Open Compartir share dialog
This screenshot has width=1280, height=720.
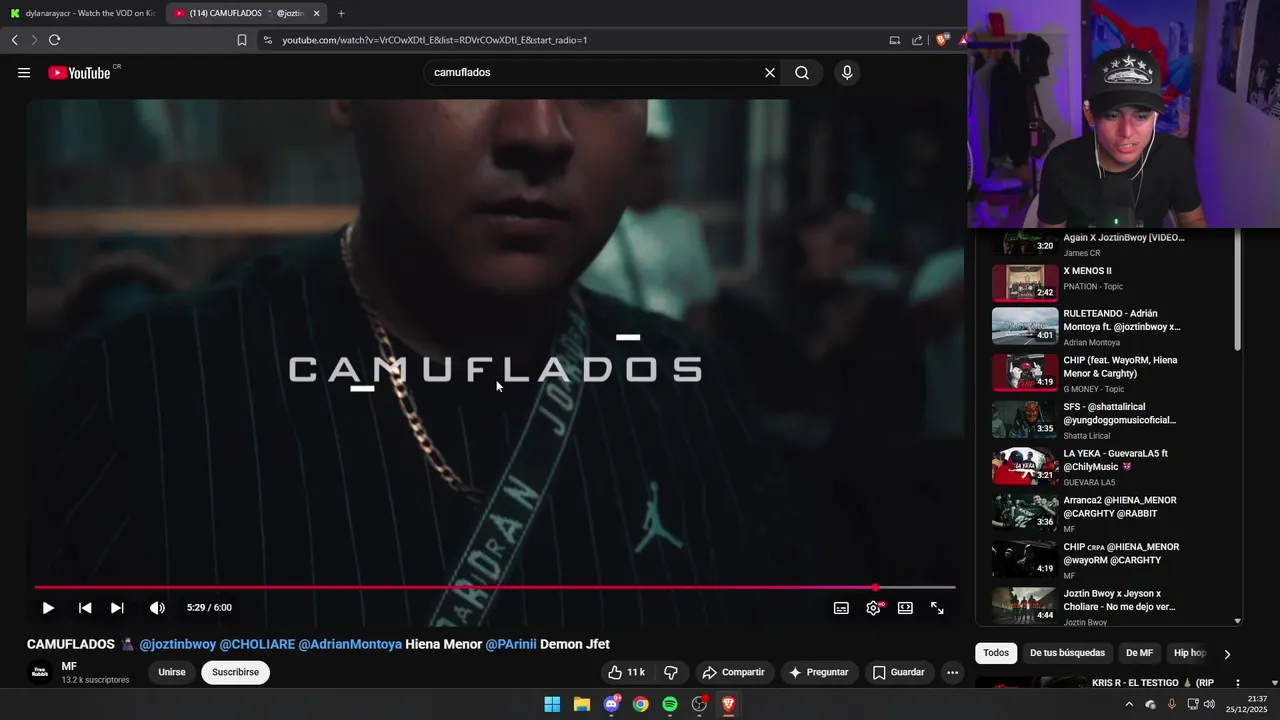tap(733, 672)
